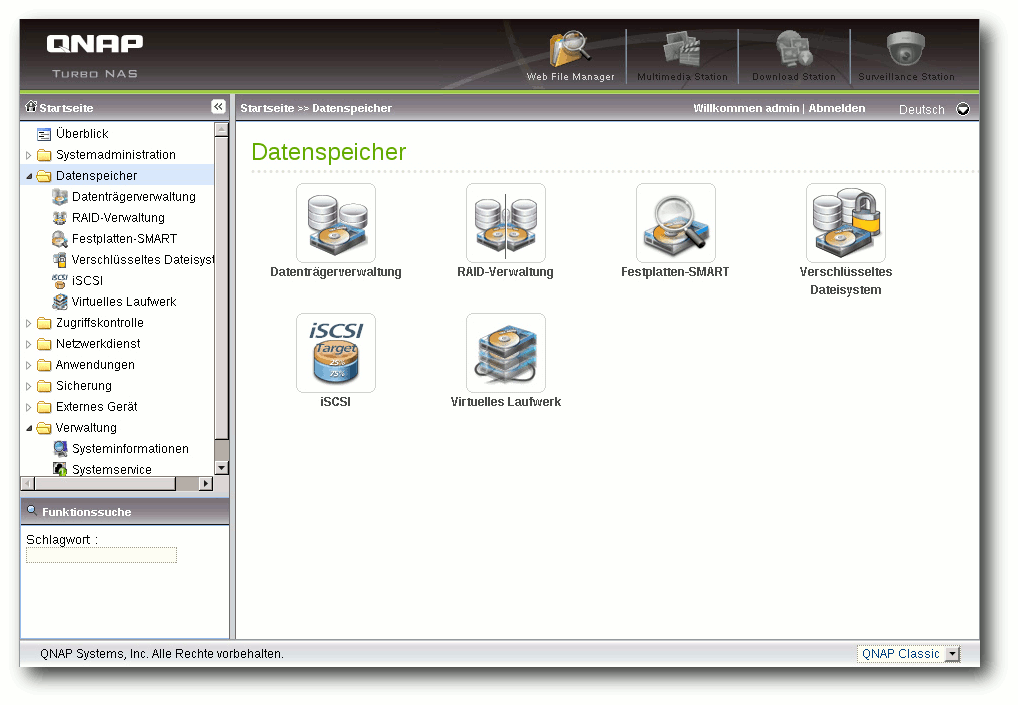Select Sicherung folder label

[84, 386]
